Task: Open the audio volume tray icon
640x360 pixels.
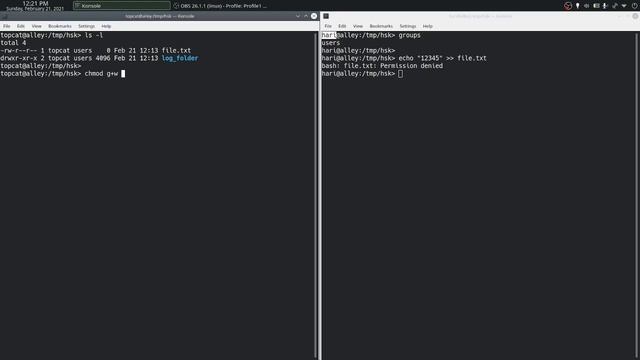Action: tap(587, 6)
